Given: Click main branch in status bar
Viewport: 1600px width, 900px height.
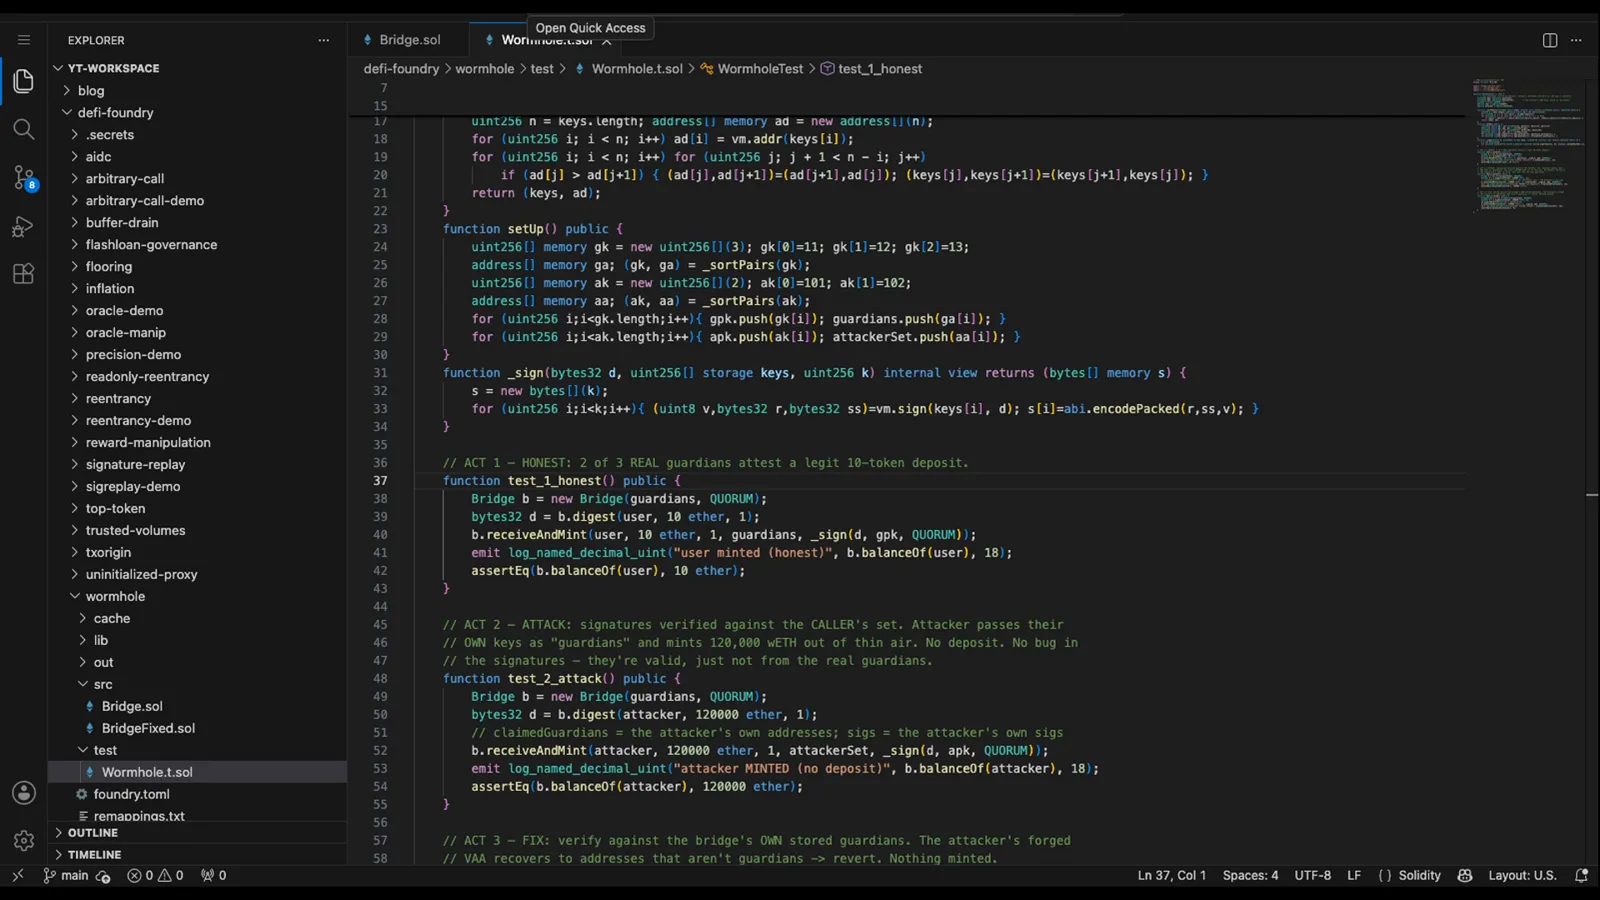Looking at the screenshot, I should coord(66,875).
